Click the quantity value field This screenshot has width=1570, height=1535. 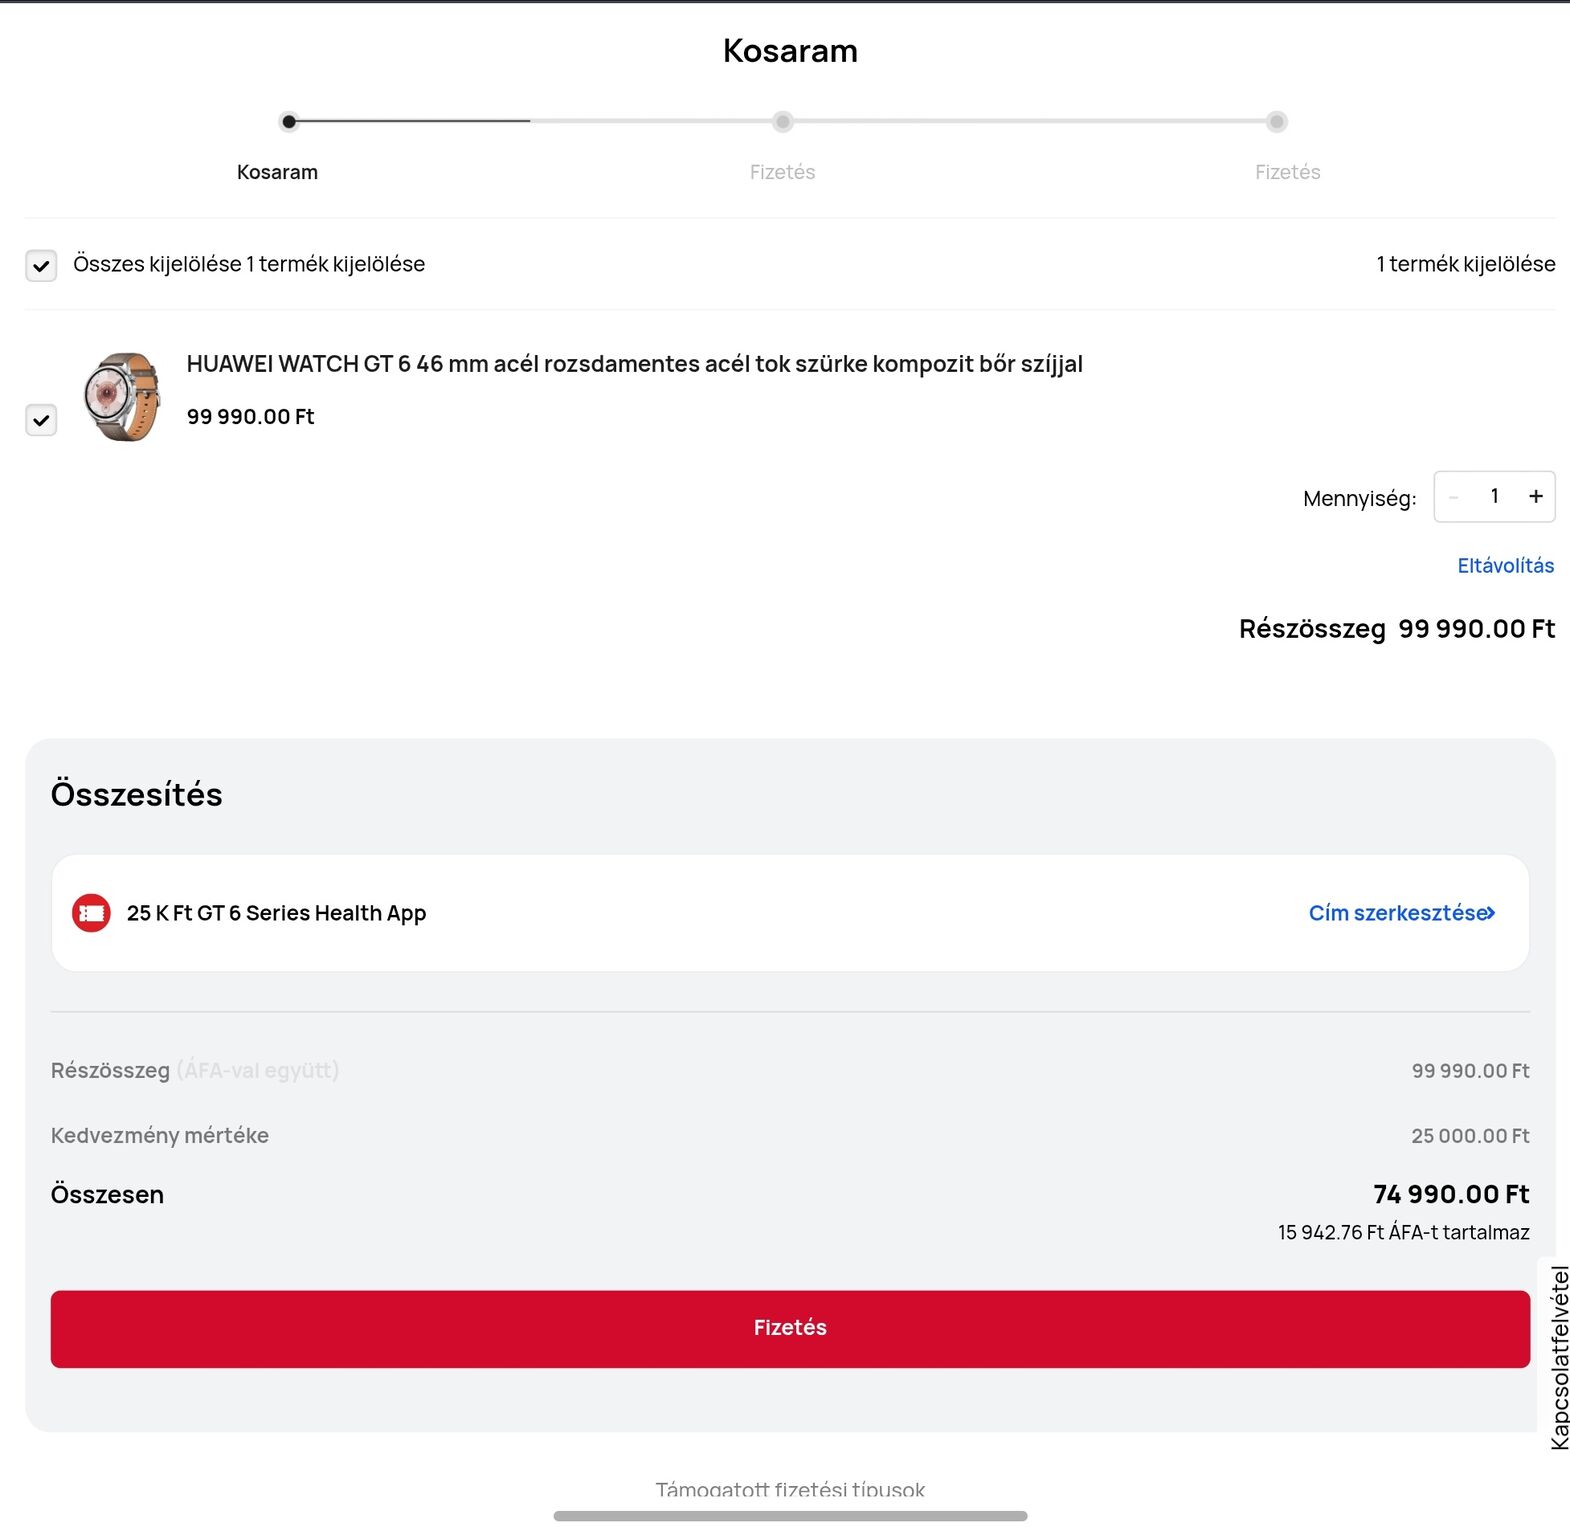click(x=1494, y=497)
